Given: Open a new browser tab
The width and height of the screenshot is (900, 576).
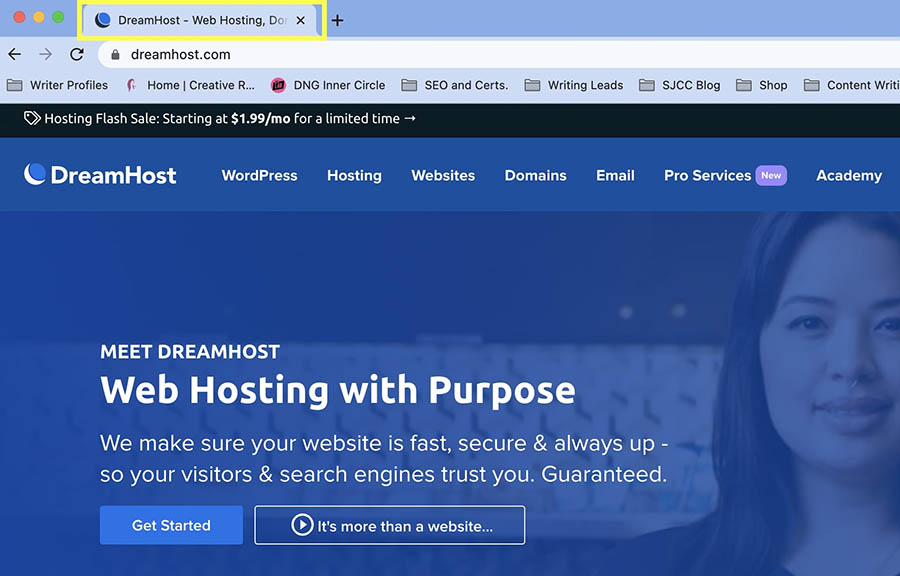Looking at the screenshot, I should click(x=337, y=20).
